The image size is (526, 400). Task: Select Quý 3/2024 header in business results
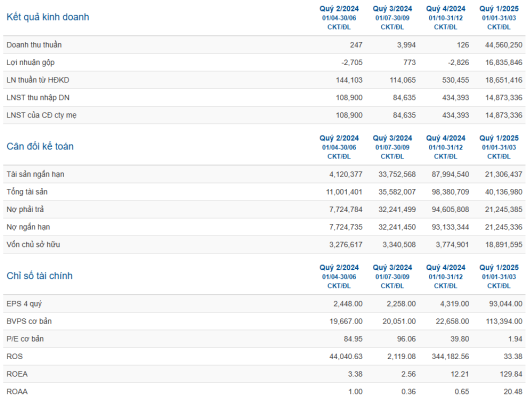click(392, 9)
